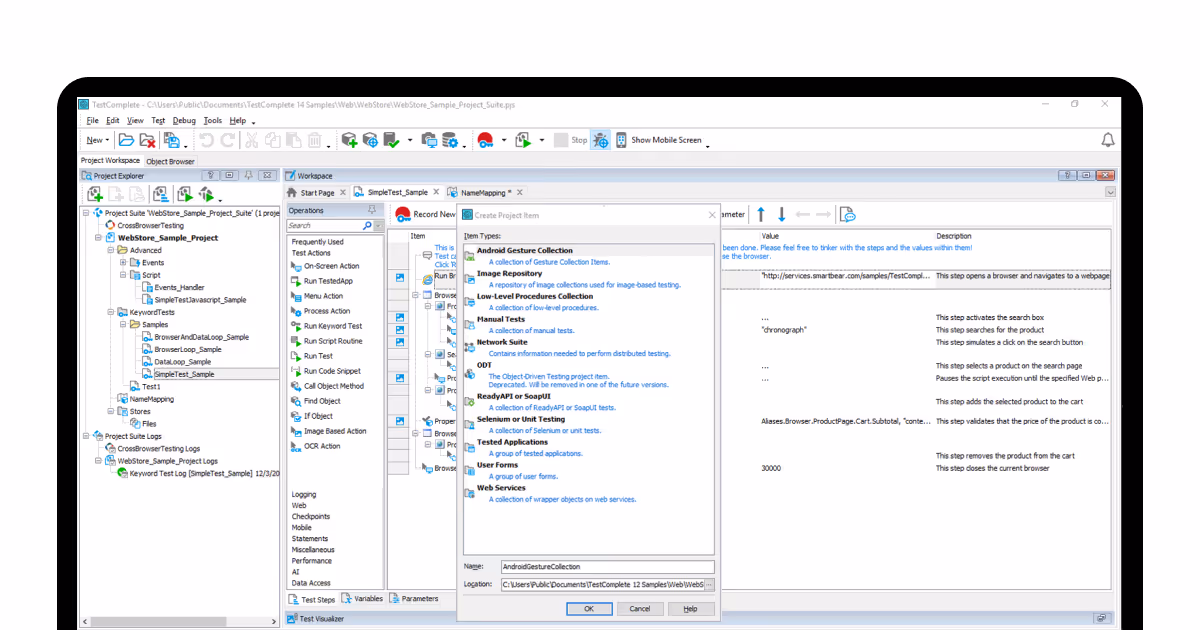1200x630 pixels.
Task: Click the comment bubble icon in test editor toolbar
Action: coord(847,214)
